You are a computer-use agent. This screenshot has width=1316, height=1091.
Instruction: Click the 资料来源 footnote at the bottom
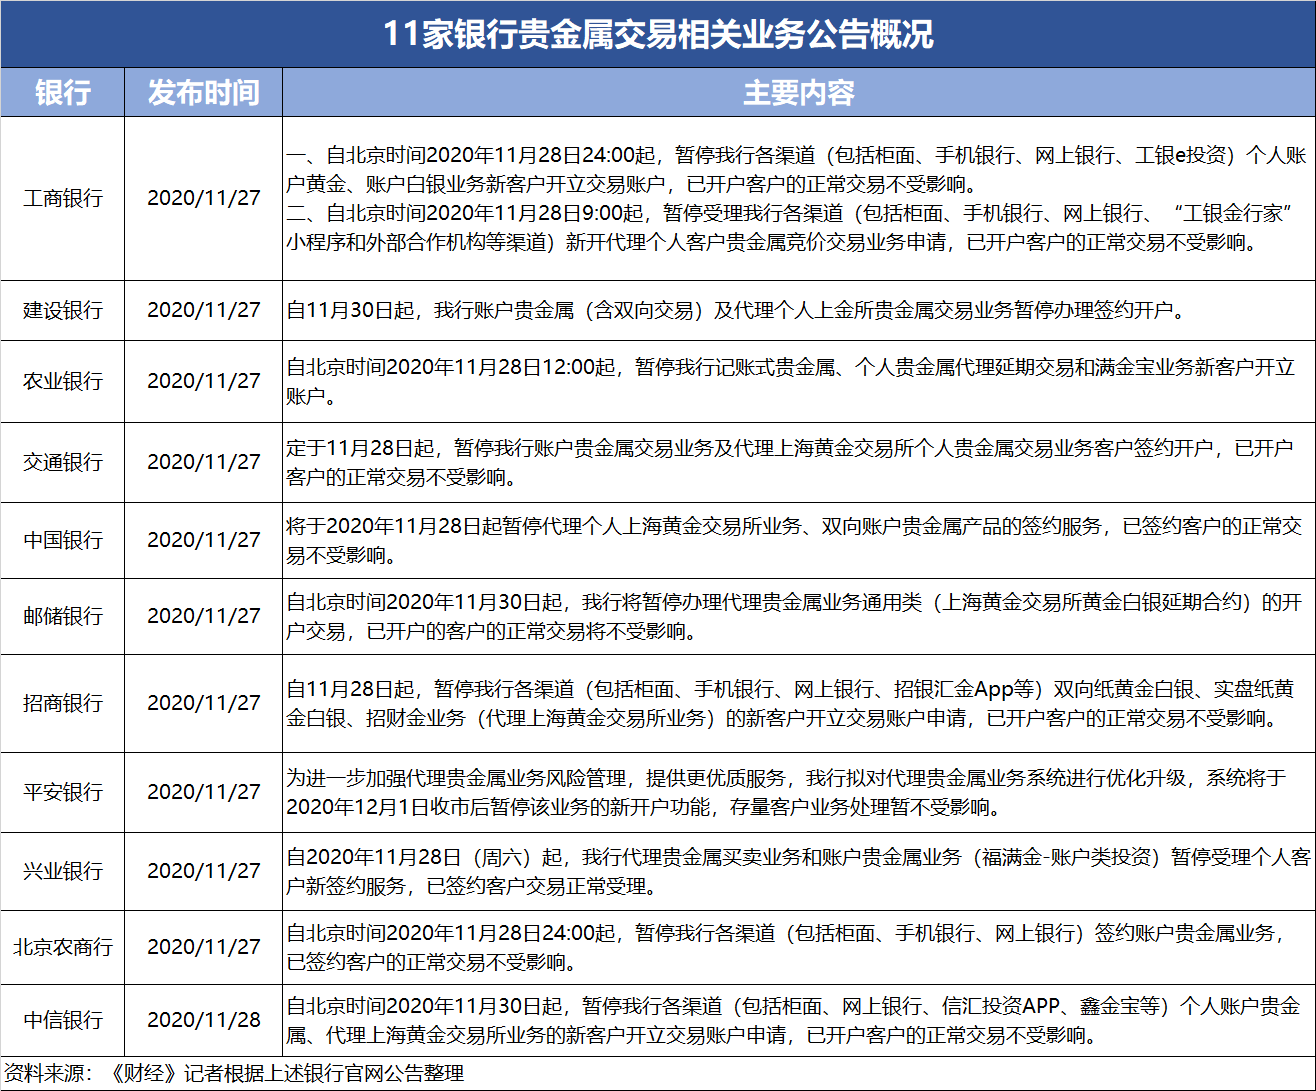[x=233, y=1074]
